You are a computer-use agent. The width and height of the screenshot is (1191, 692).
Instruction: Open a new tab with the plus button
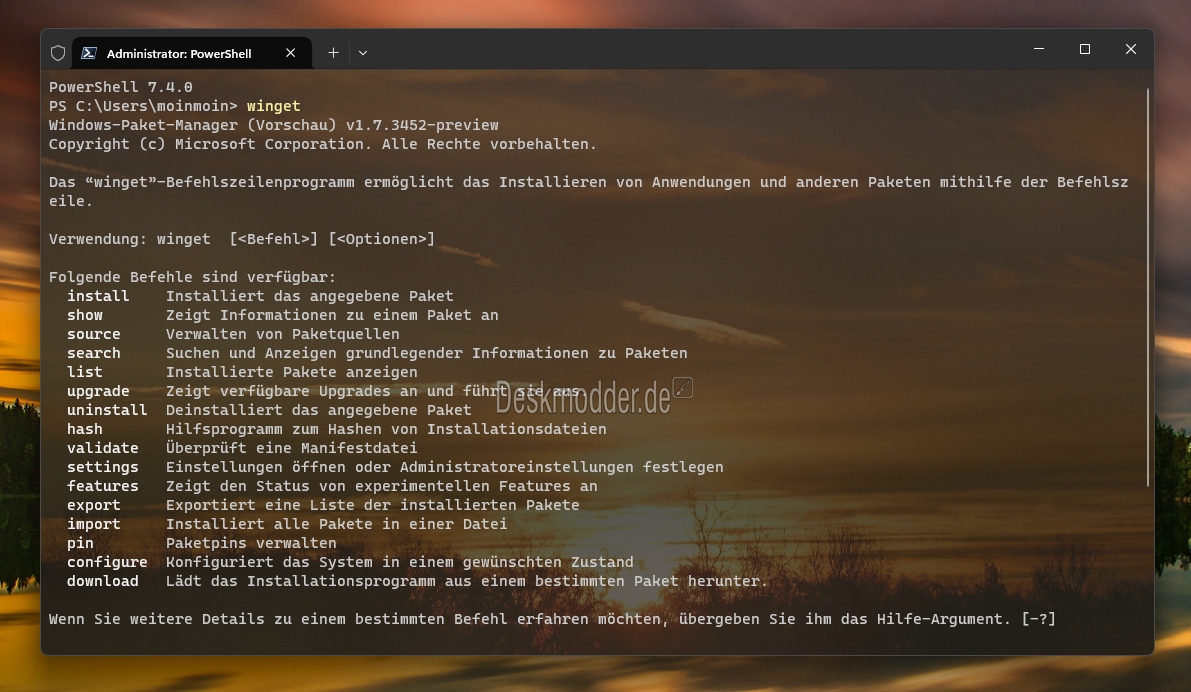pos(333,53)
